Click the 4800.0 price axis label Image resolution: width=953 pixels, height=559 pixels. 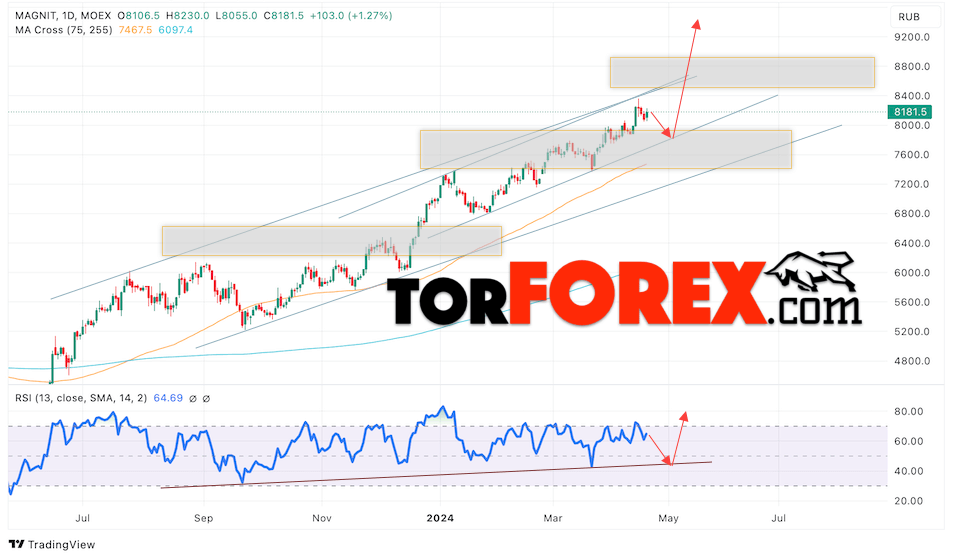tap(912, 361)
